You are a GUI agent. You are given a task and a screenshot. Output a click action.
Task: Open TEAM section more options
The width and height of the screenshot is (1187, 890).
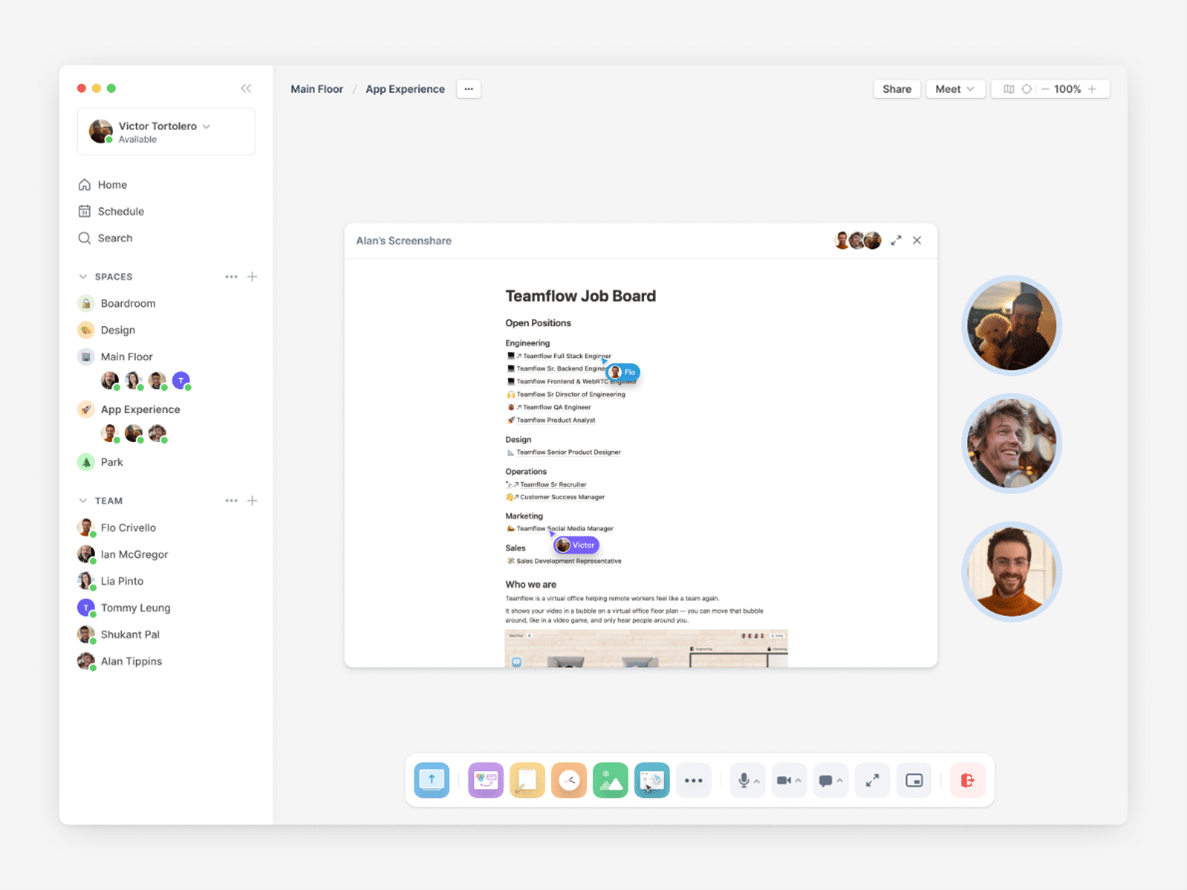pos(231,501)
